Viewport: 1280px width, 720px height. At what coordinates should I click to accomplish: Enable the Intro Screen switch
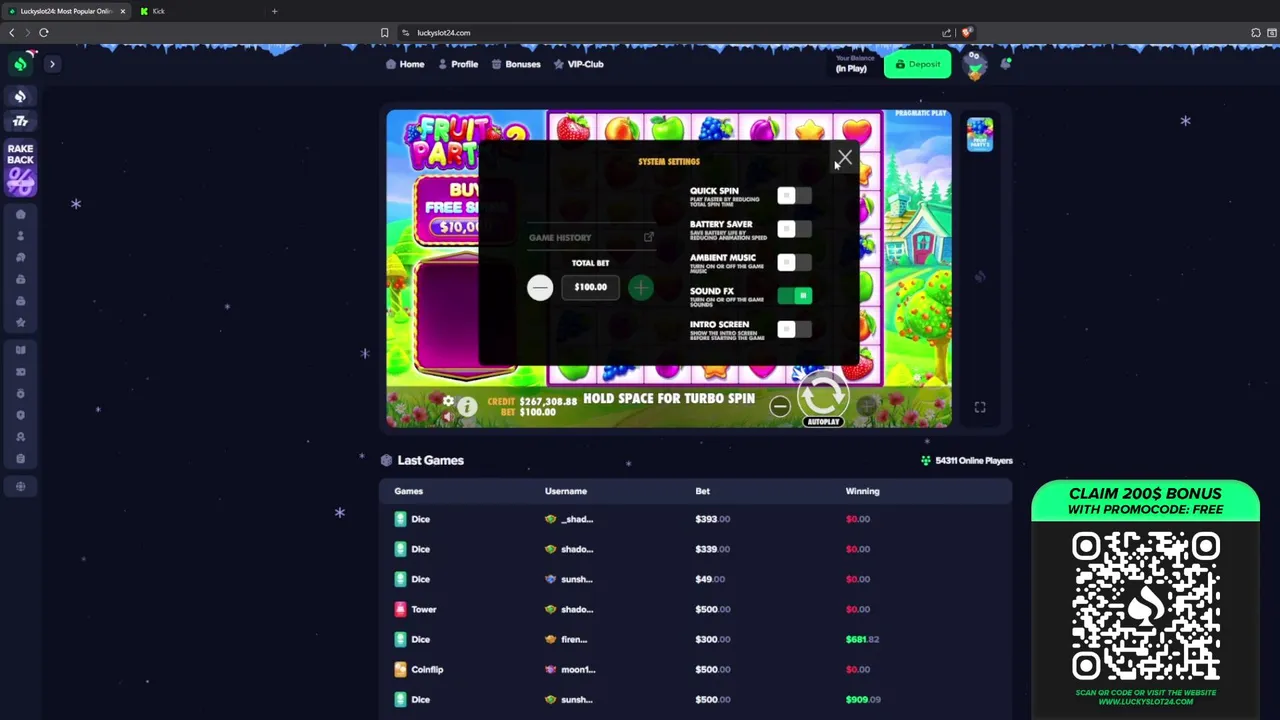coord(794,329)
